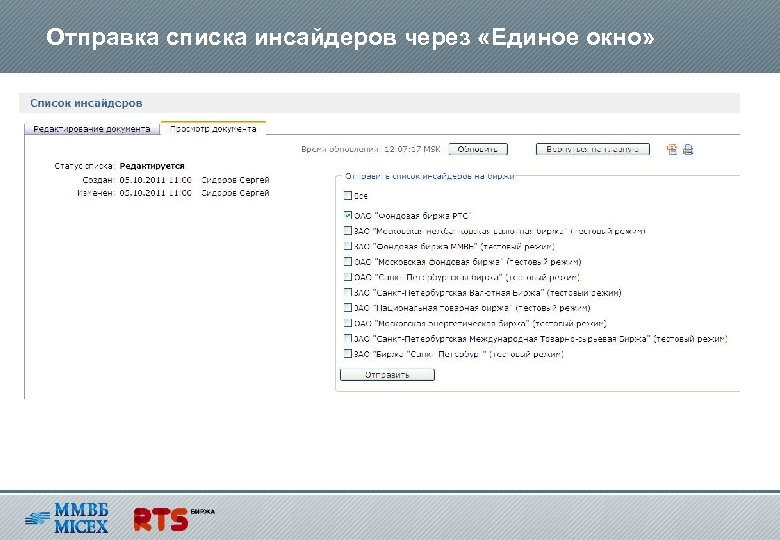Image resolution: width=780 pixels, height=540 pixels.
Task: Tick "Санкт-Петербургская Валютная Биржа" checkbox
Action: point(348,292)
